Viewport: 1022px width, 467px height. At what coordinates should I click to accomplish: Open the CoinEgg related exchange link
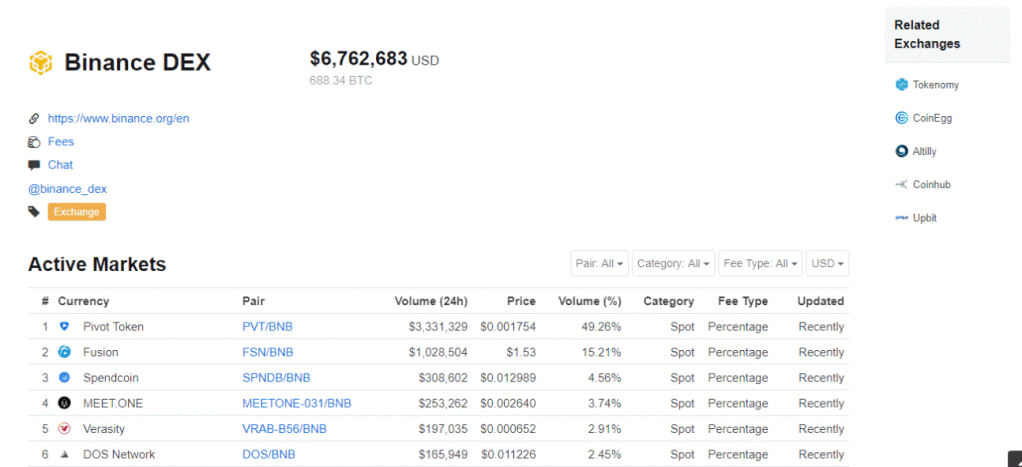[932, 118]
